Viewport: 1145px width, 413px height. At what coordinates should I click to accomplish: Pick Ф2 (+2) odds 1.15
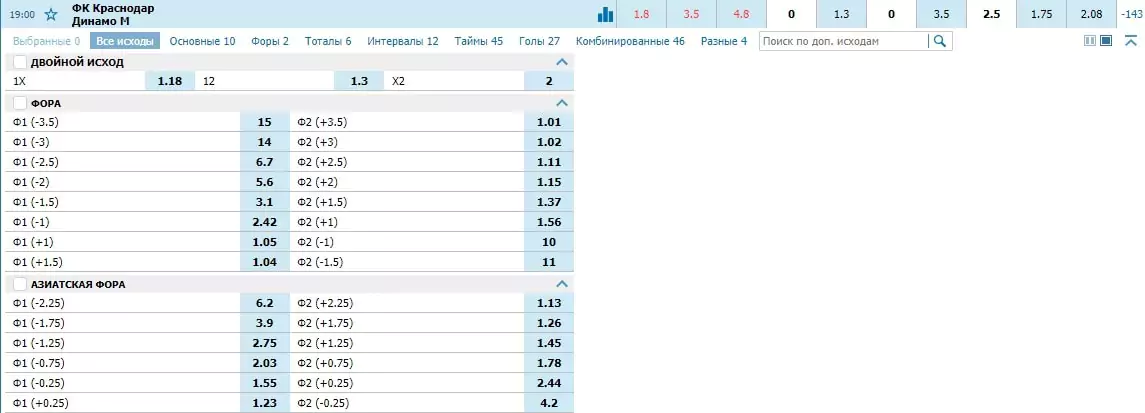(549, 182)
